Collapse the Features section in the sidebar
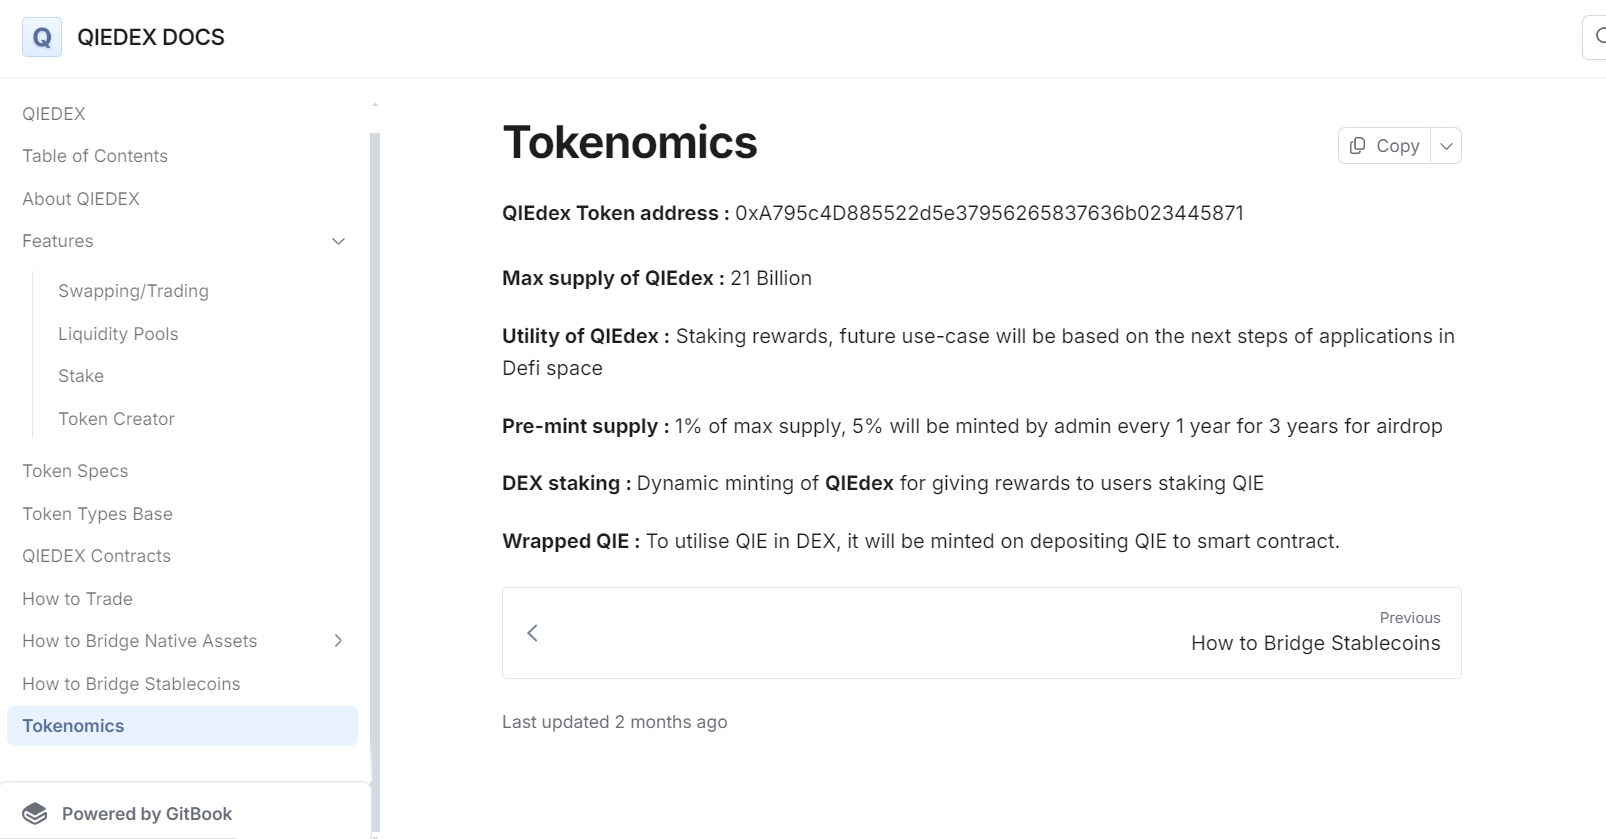 338,241
